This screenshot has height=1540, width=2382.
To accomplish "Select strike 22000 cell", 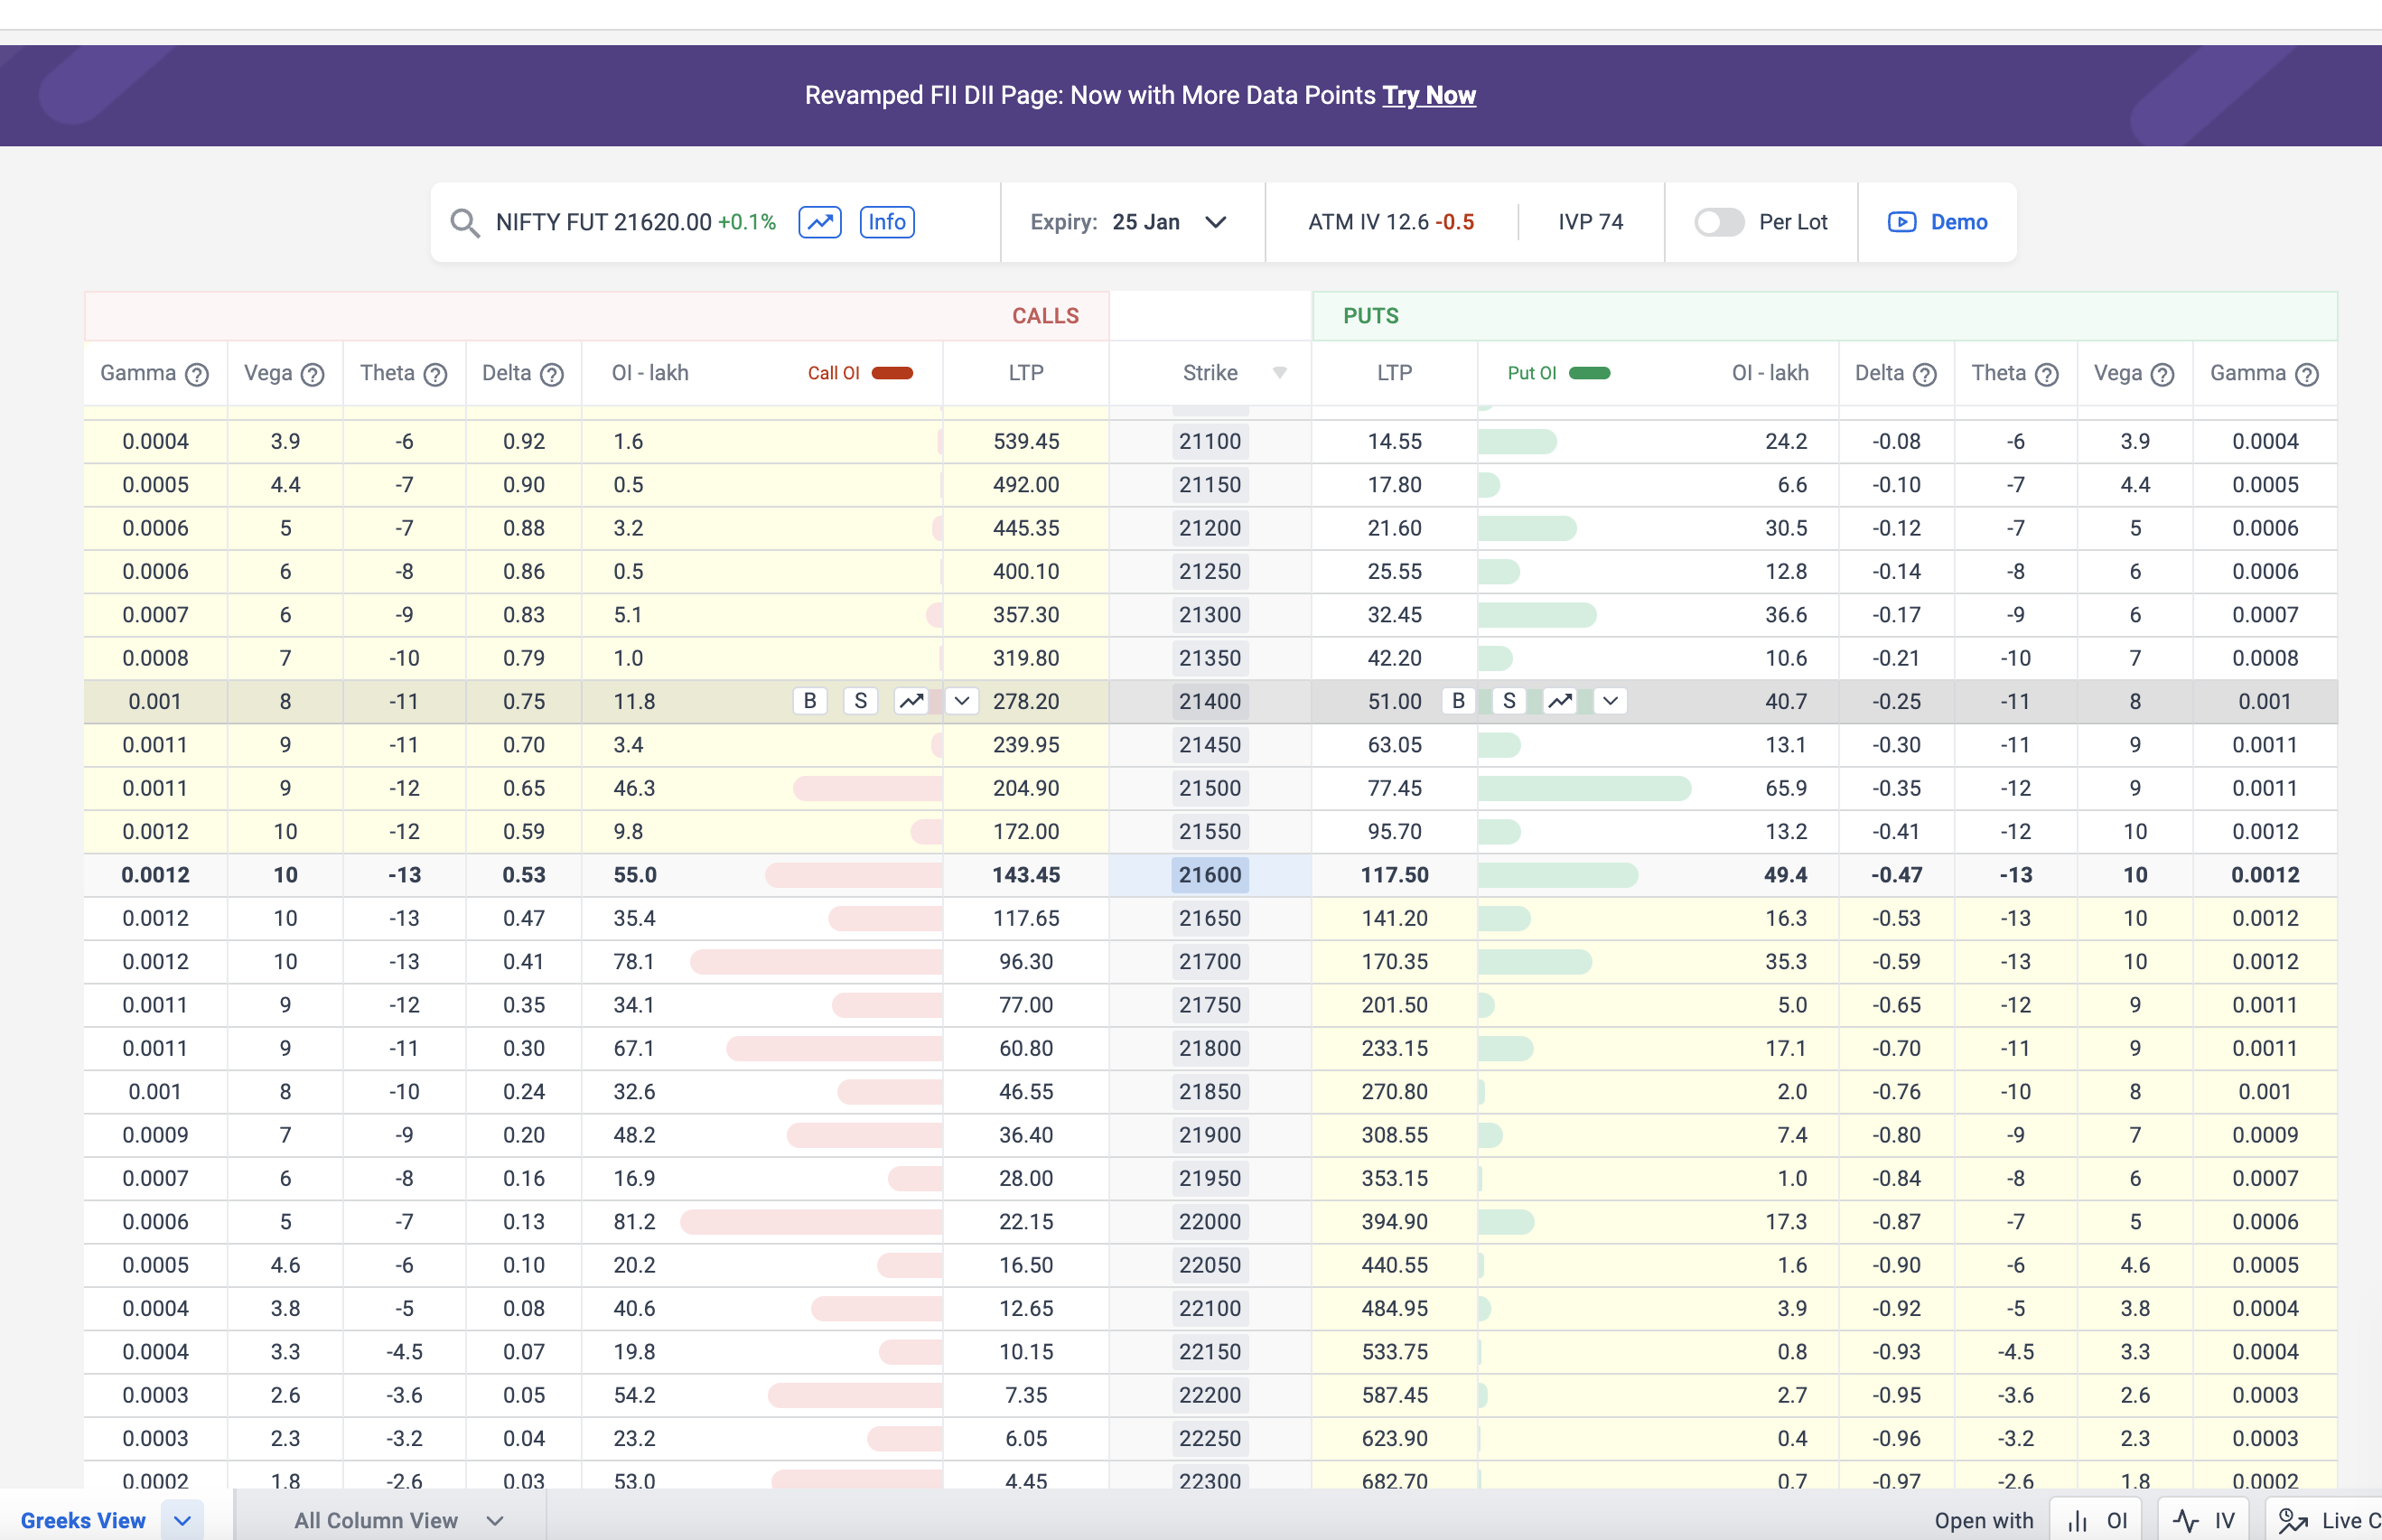I will (1210, 1221).
